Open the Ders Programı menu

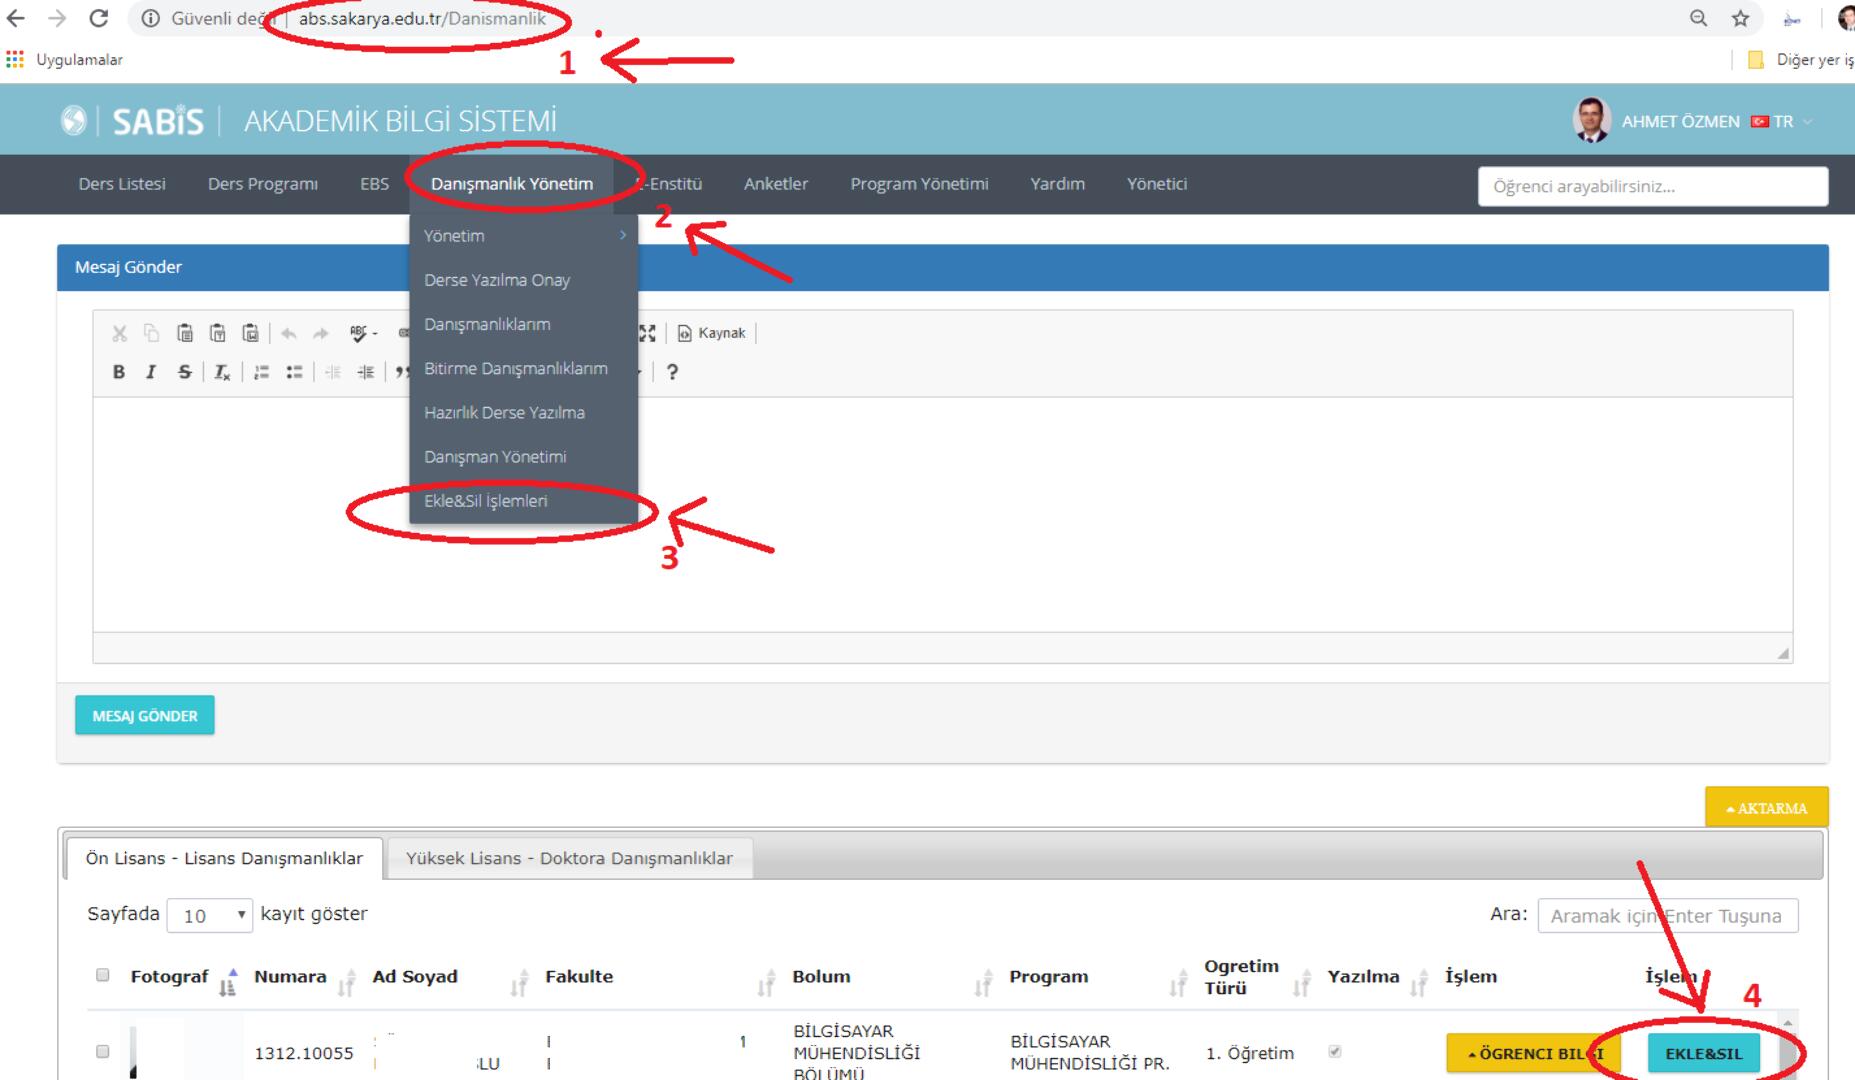[263, 184]
